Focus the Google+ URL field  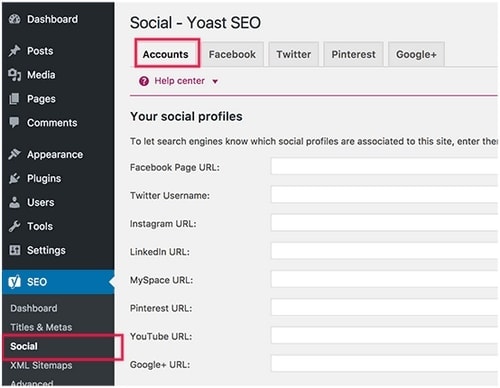(384, 364)
